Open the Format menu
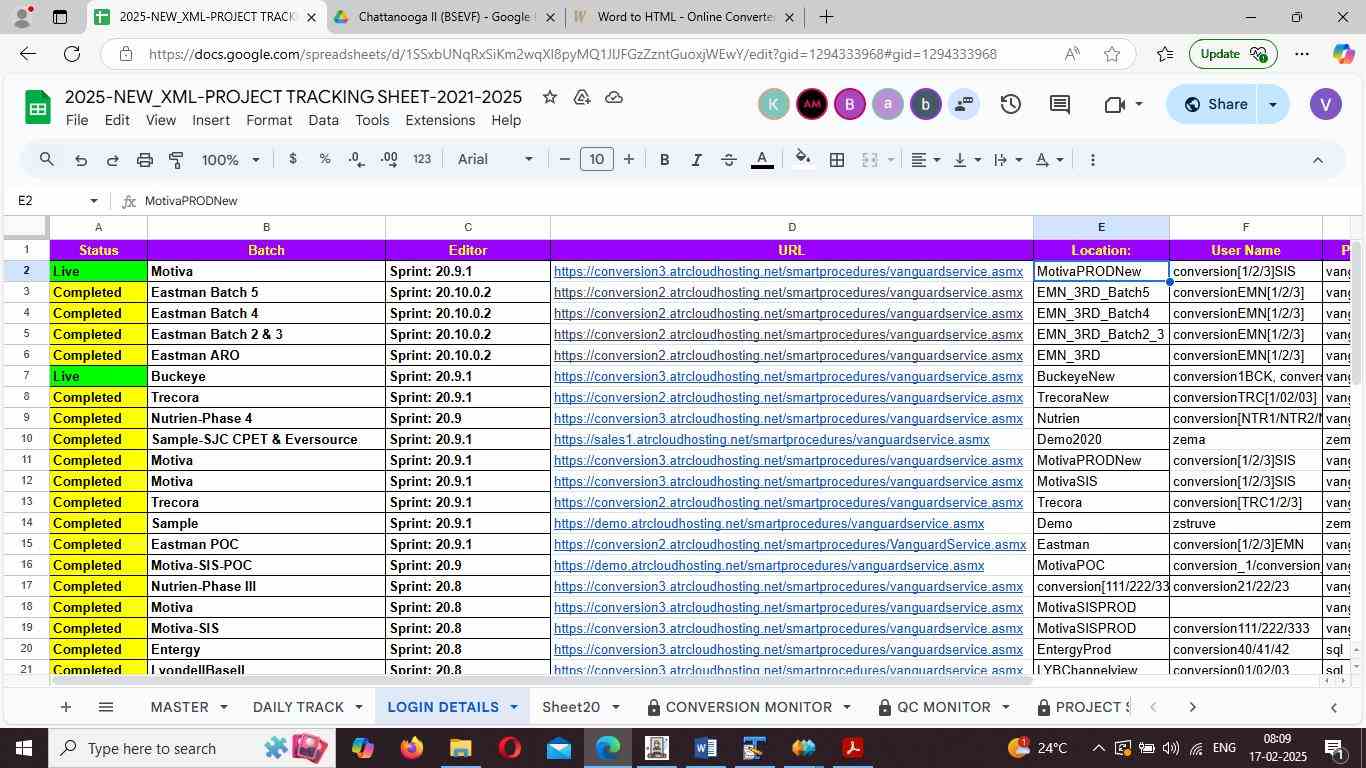Screen dimensions: 1366x768 (x=269, y=120)
